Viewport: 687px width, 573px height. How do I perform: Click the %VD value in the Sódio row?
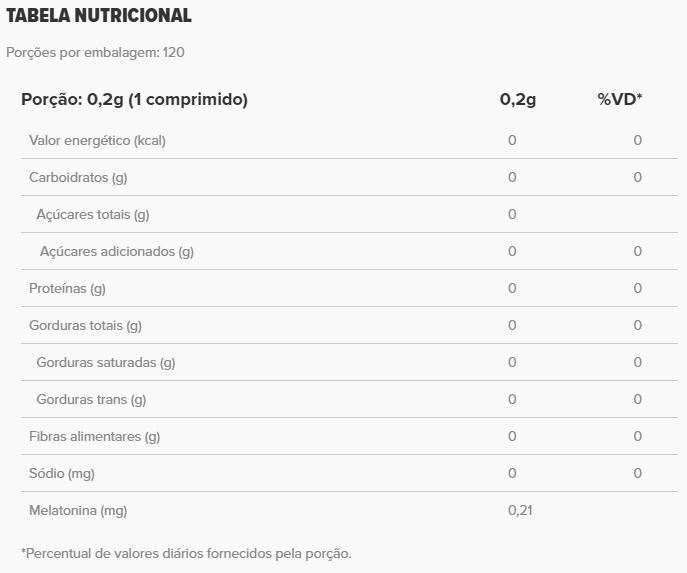pyautogui.click(x=637, y=473)
